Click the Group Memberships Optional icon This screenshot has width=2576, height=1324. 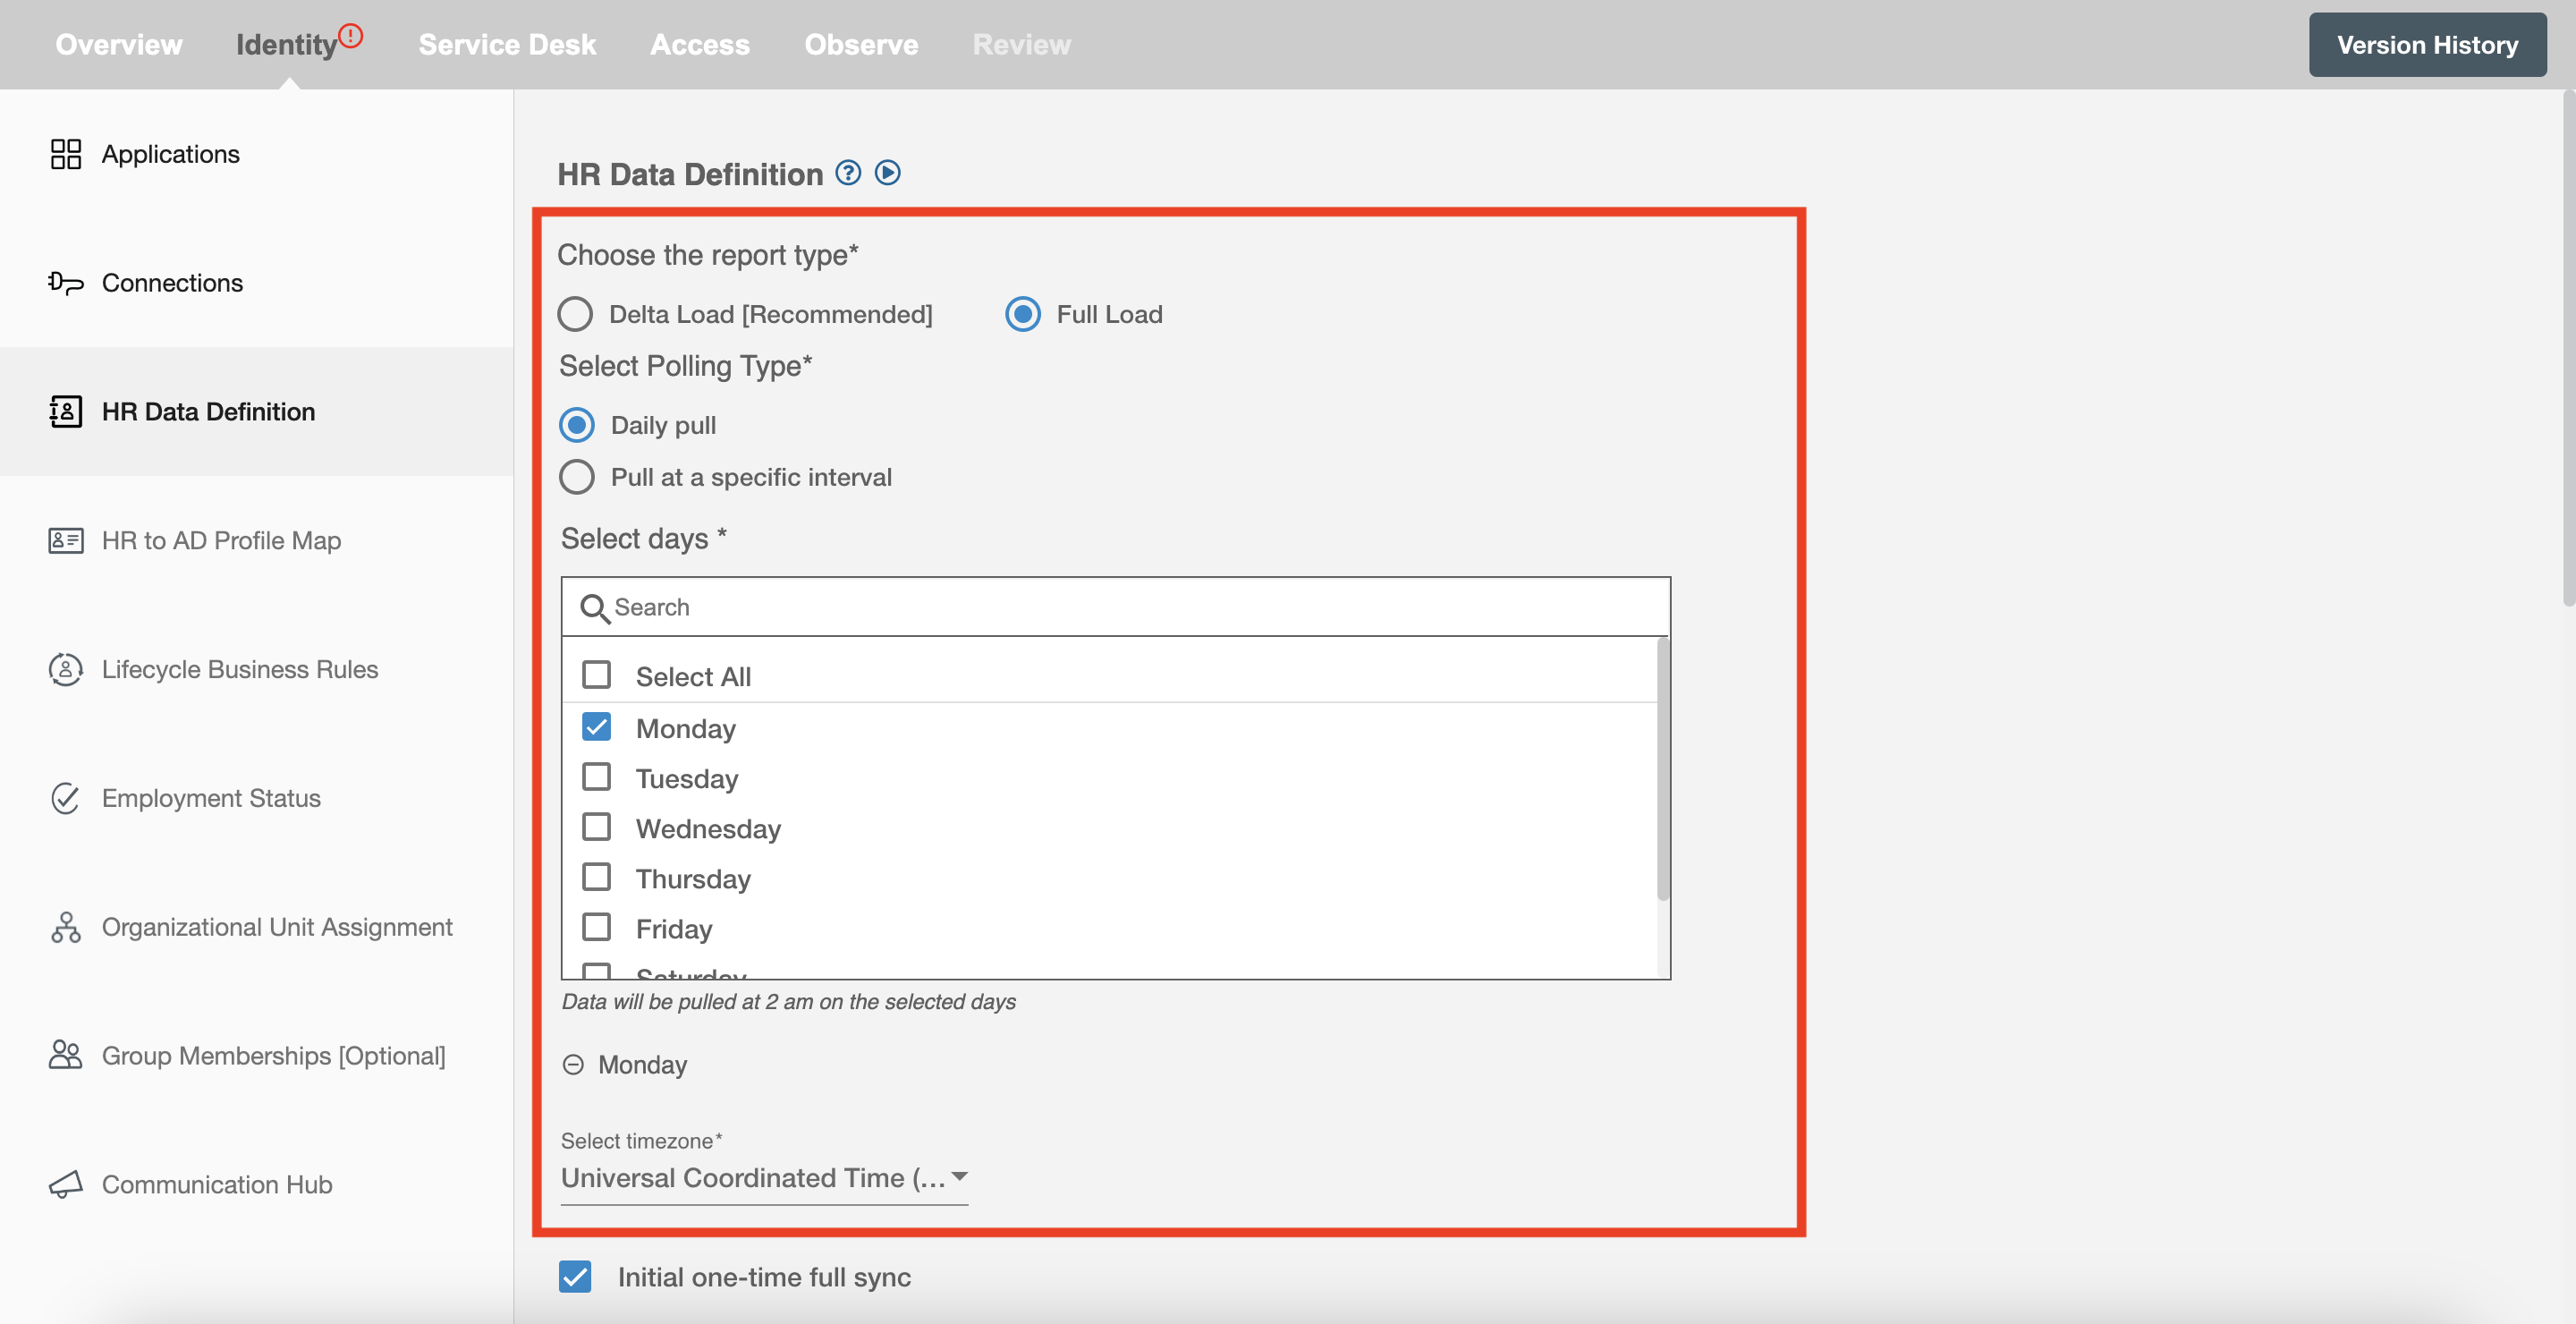point(64,1056)
